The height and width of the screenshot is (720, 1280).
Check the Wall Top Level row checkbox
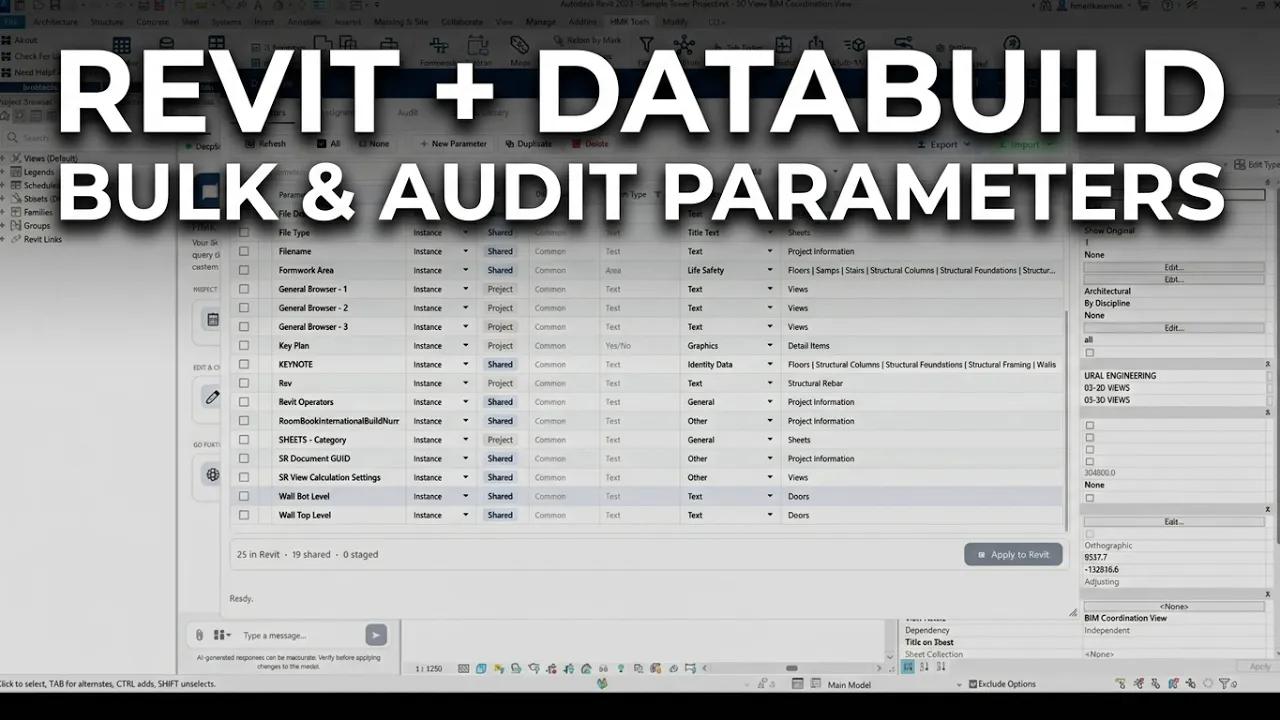click(244, 515)
